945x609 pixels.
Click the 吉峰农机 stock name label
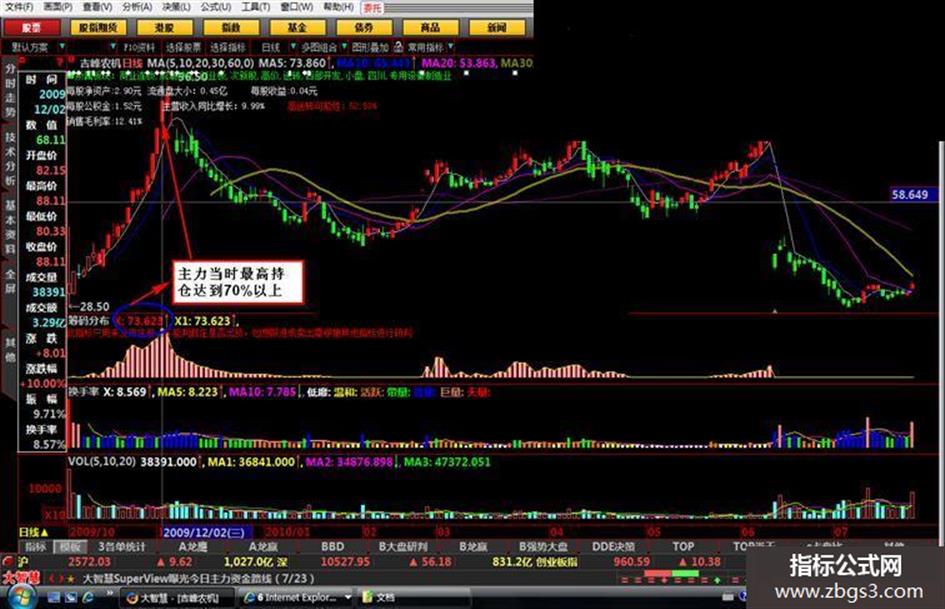click(x=101, y=63)
